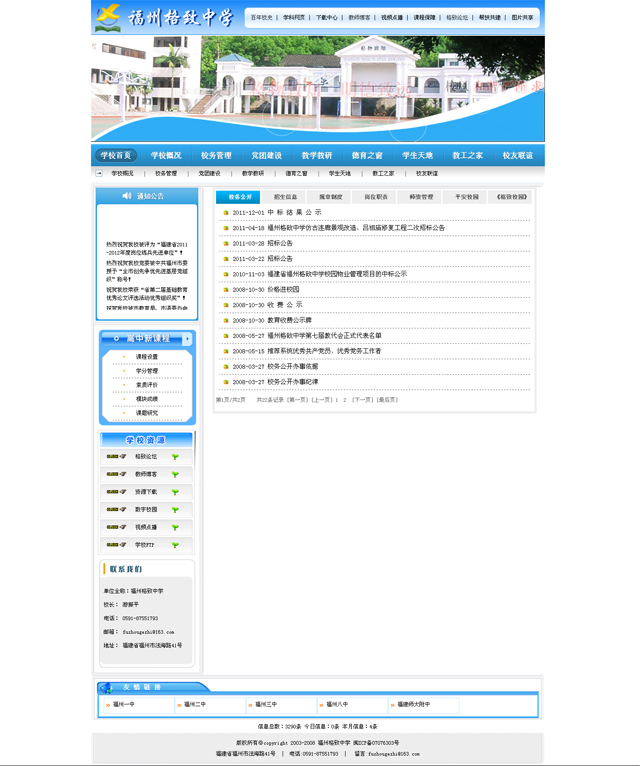
Task: Go to the 下一页 pagination link
Action: [362, 400]
